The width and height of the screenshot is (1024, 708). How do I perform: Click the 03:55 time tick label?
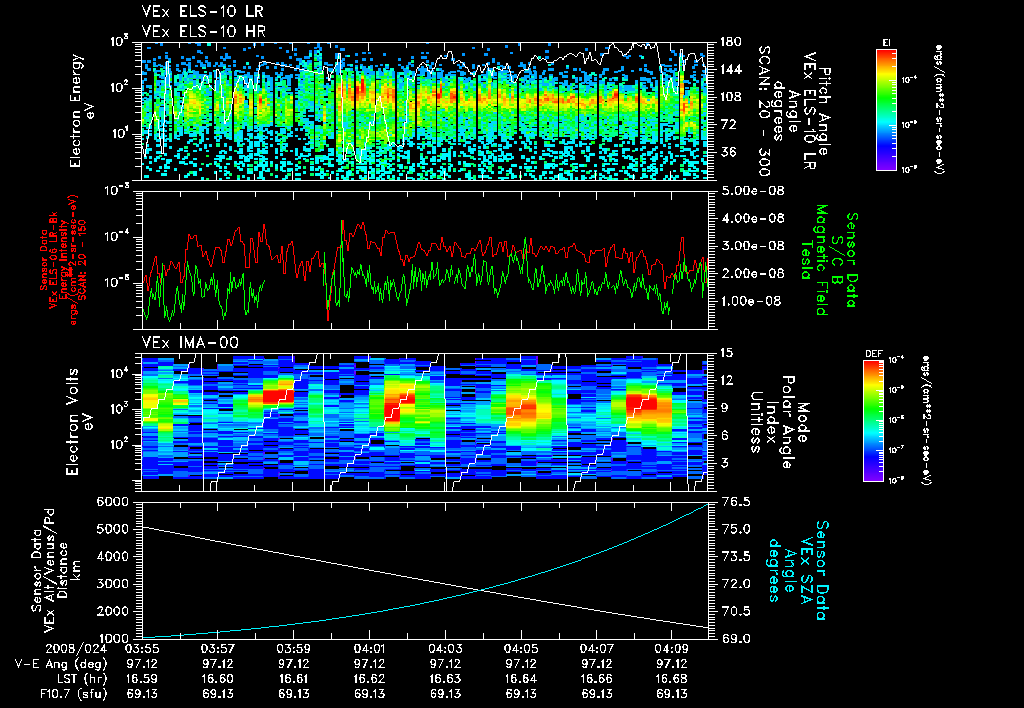click(x=142, y=649)
